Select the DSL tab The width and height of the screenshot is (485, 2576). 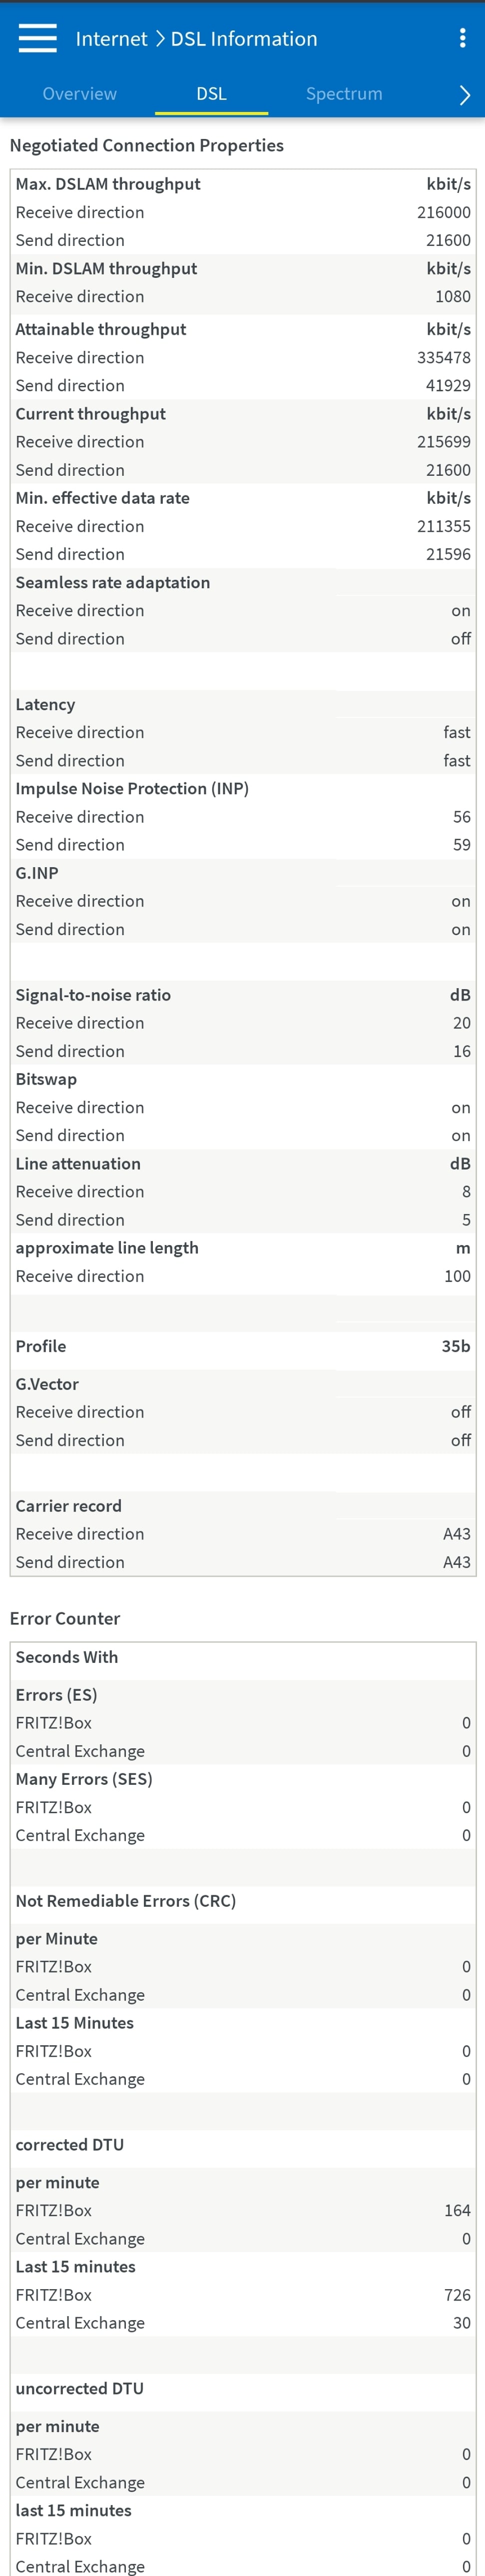(x=211, y=94)
